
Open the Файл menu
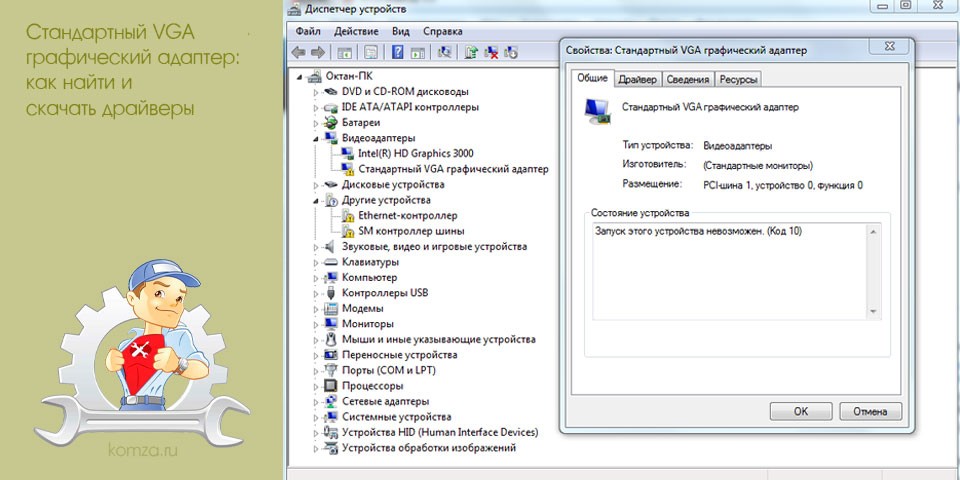[308, 31]
